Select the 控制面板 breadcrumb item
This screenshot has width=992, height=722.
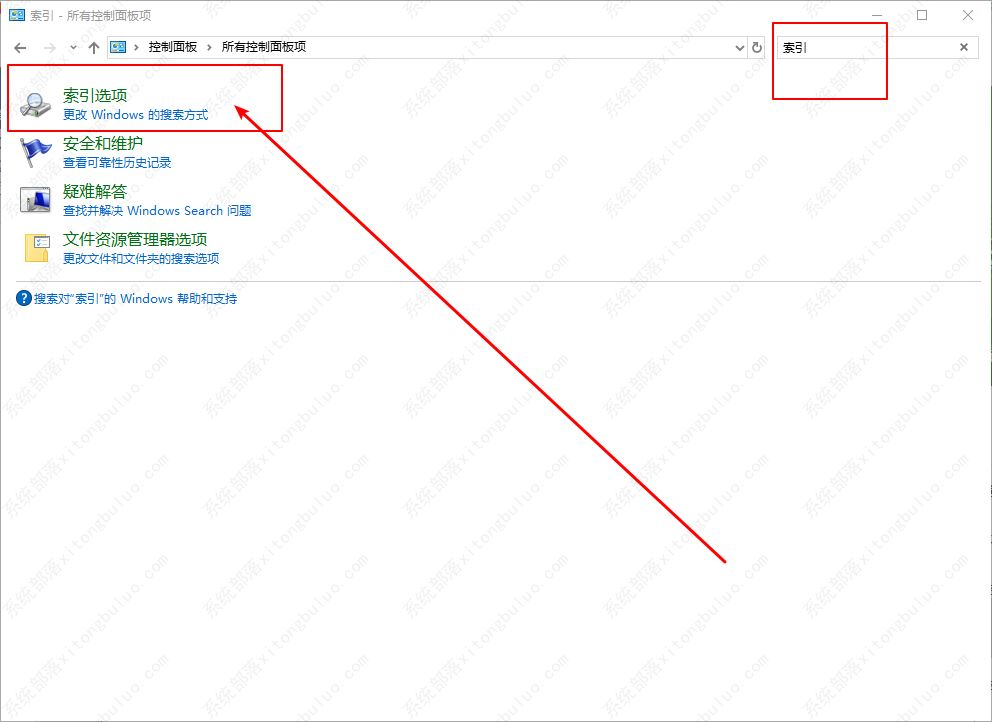(x=173, y=47)
